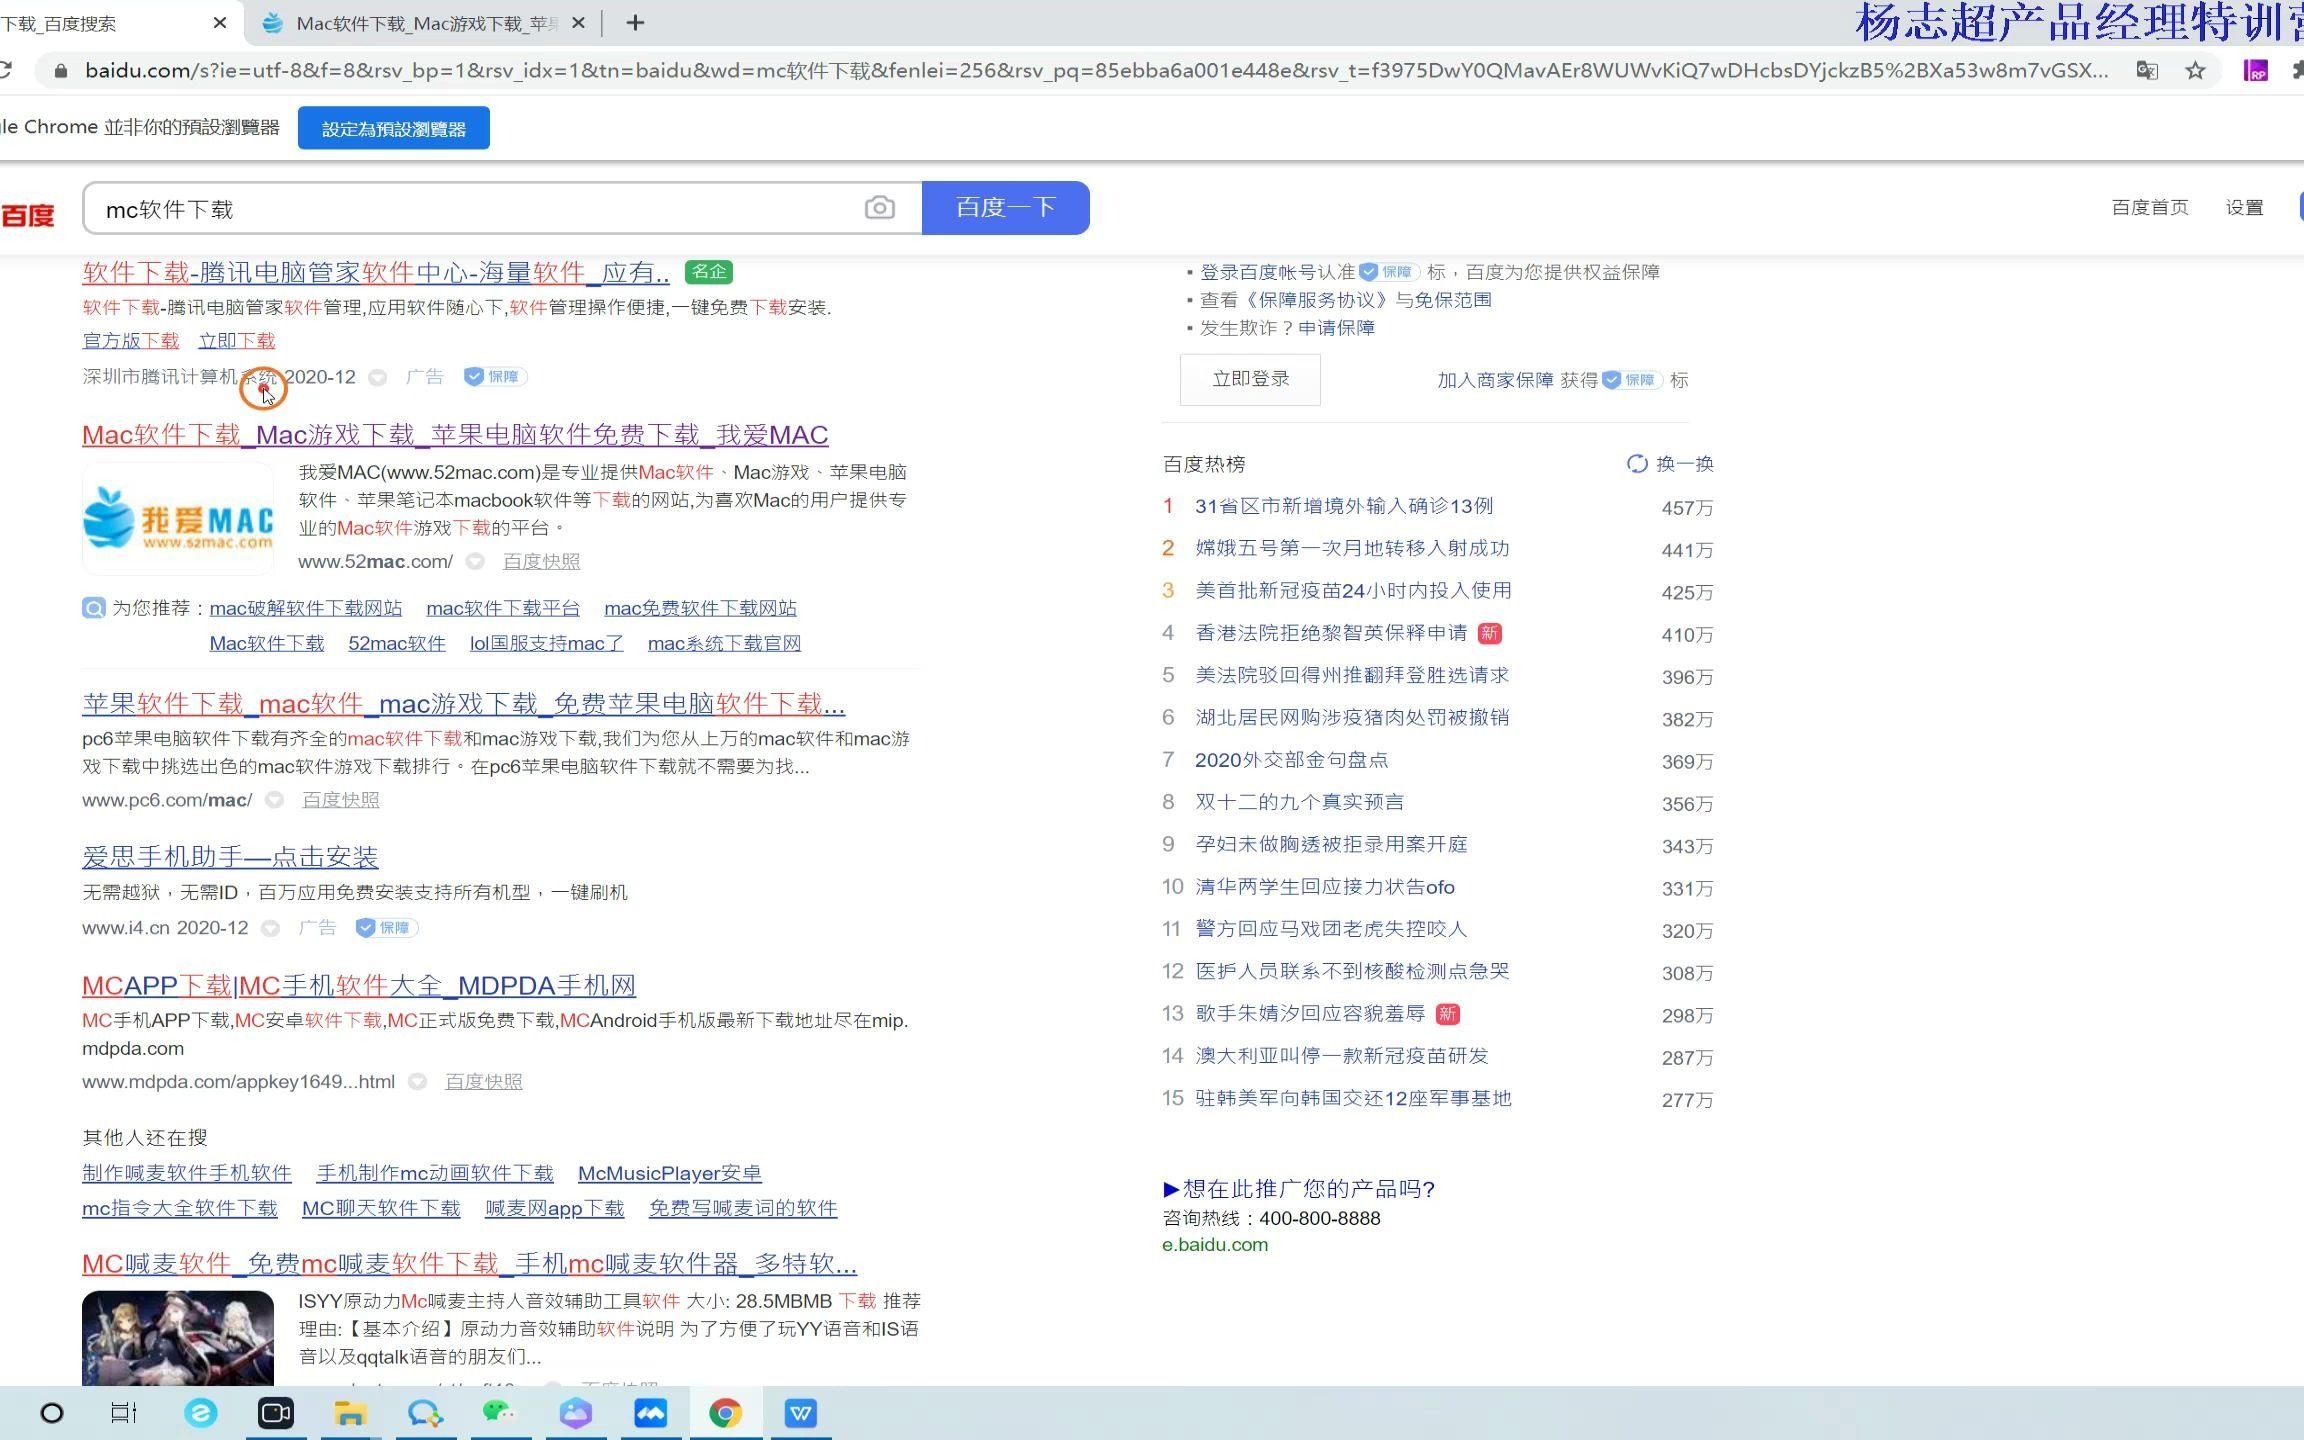Open the blue chat-search app on taskbar
Screen dimensions: 2304x1440
[x=424, y=1413]
